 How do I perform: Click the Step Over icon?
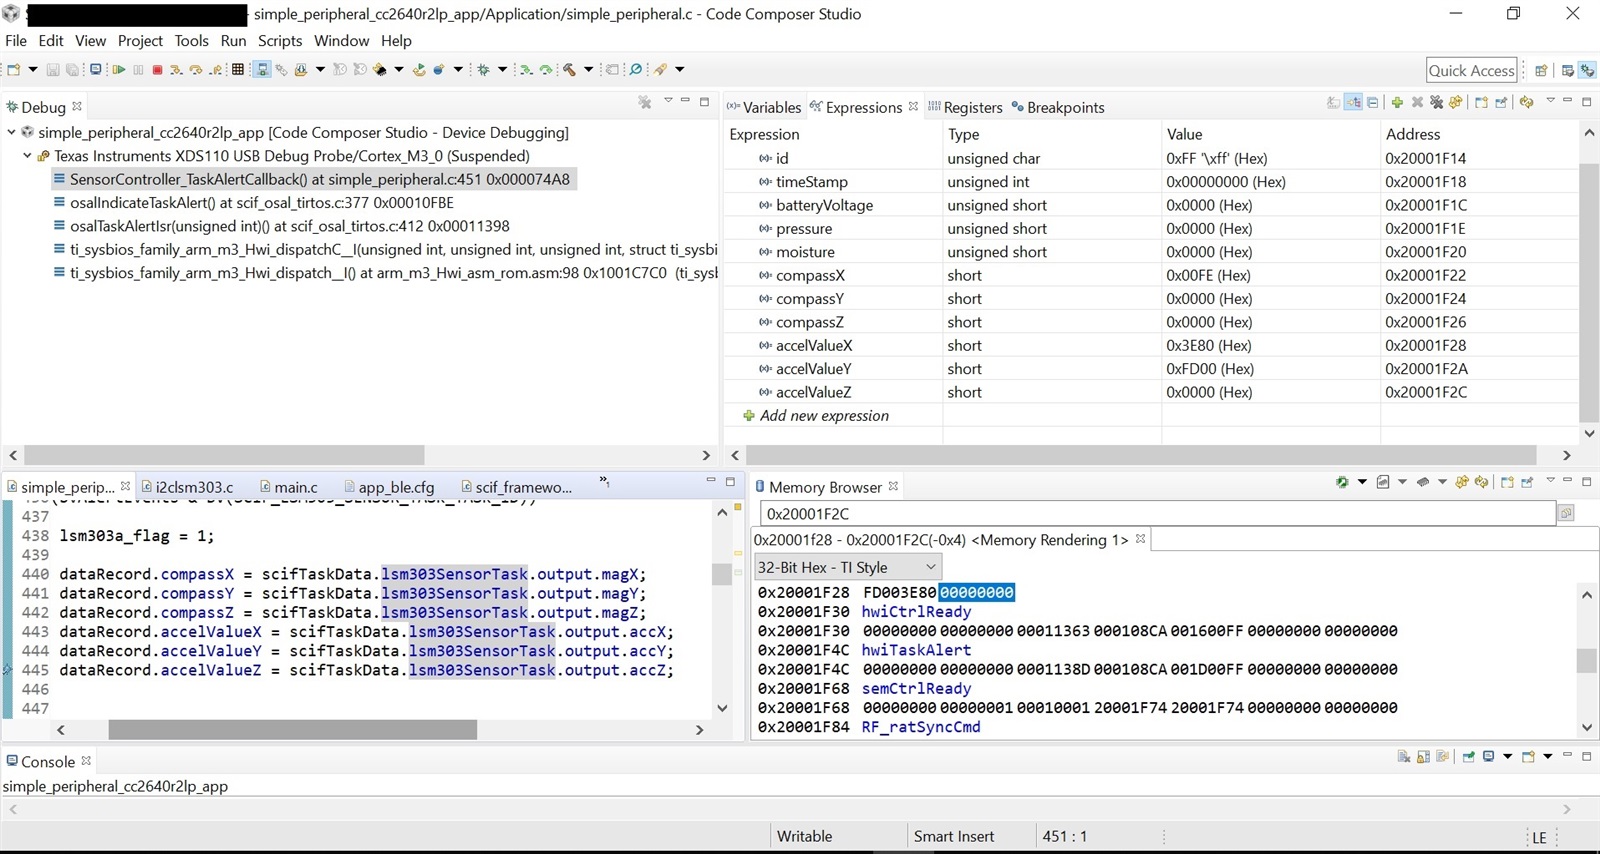(x=196, y=69)
